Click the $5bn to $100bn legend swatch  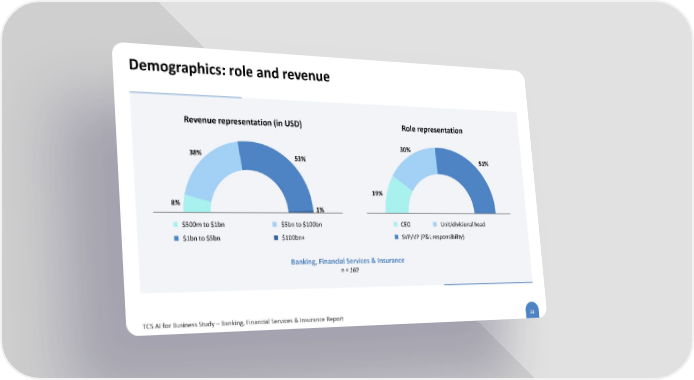coord(275,224)
